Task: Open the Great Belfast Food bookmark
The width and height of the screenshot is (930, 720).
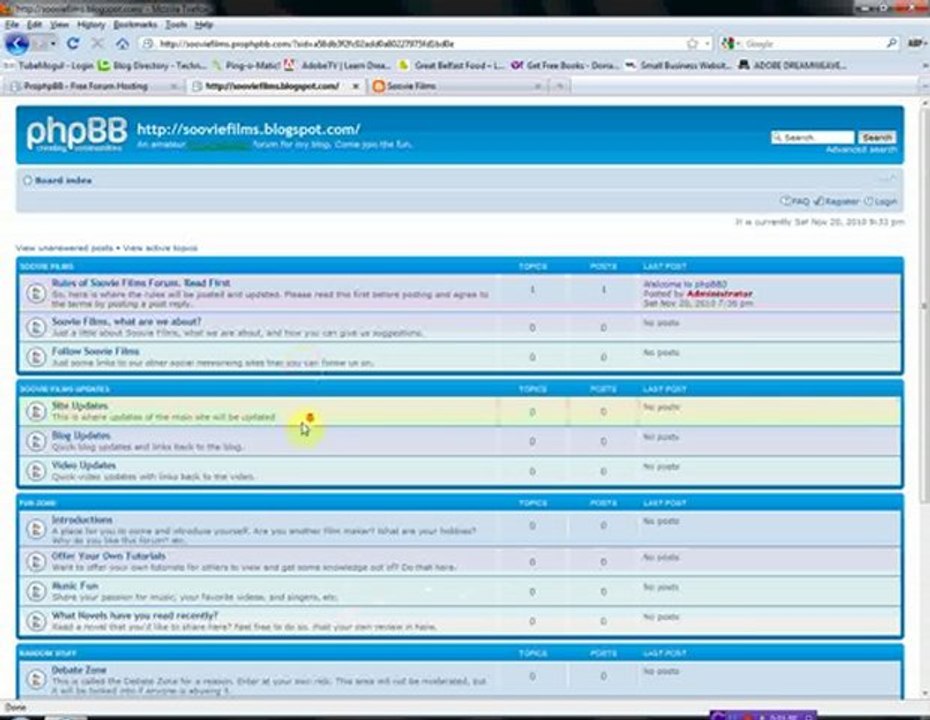Action: [x=452, y=65]
